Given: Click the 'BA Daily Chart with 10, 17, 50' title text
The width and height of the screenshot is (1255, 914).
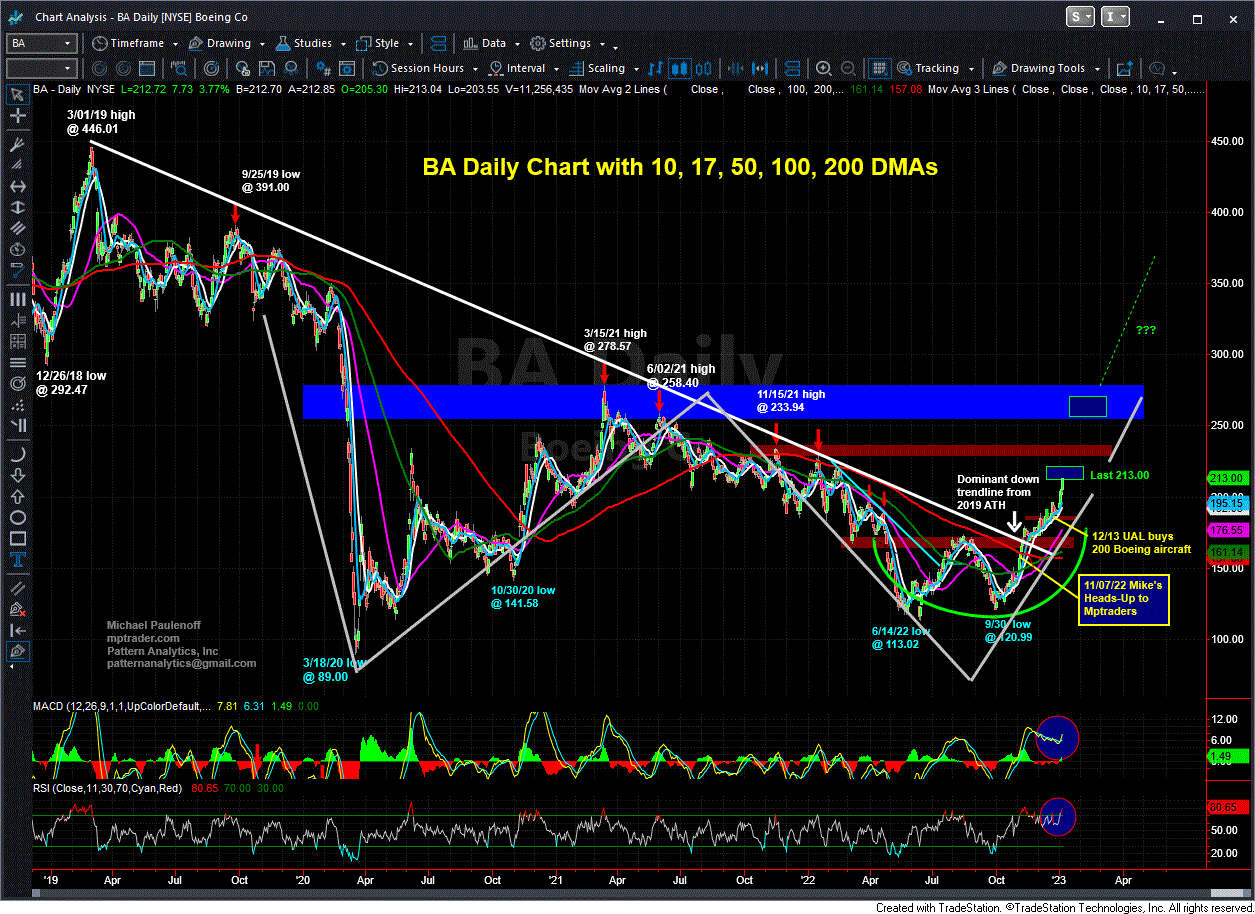Looking at the screenshot, I should pos(680,167).
